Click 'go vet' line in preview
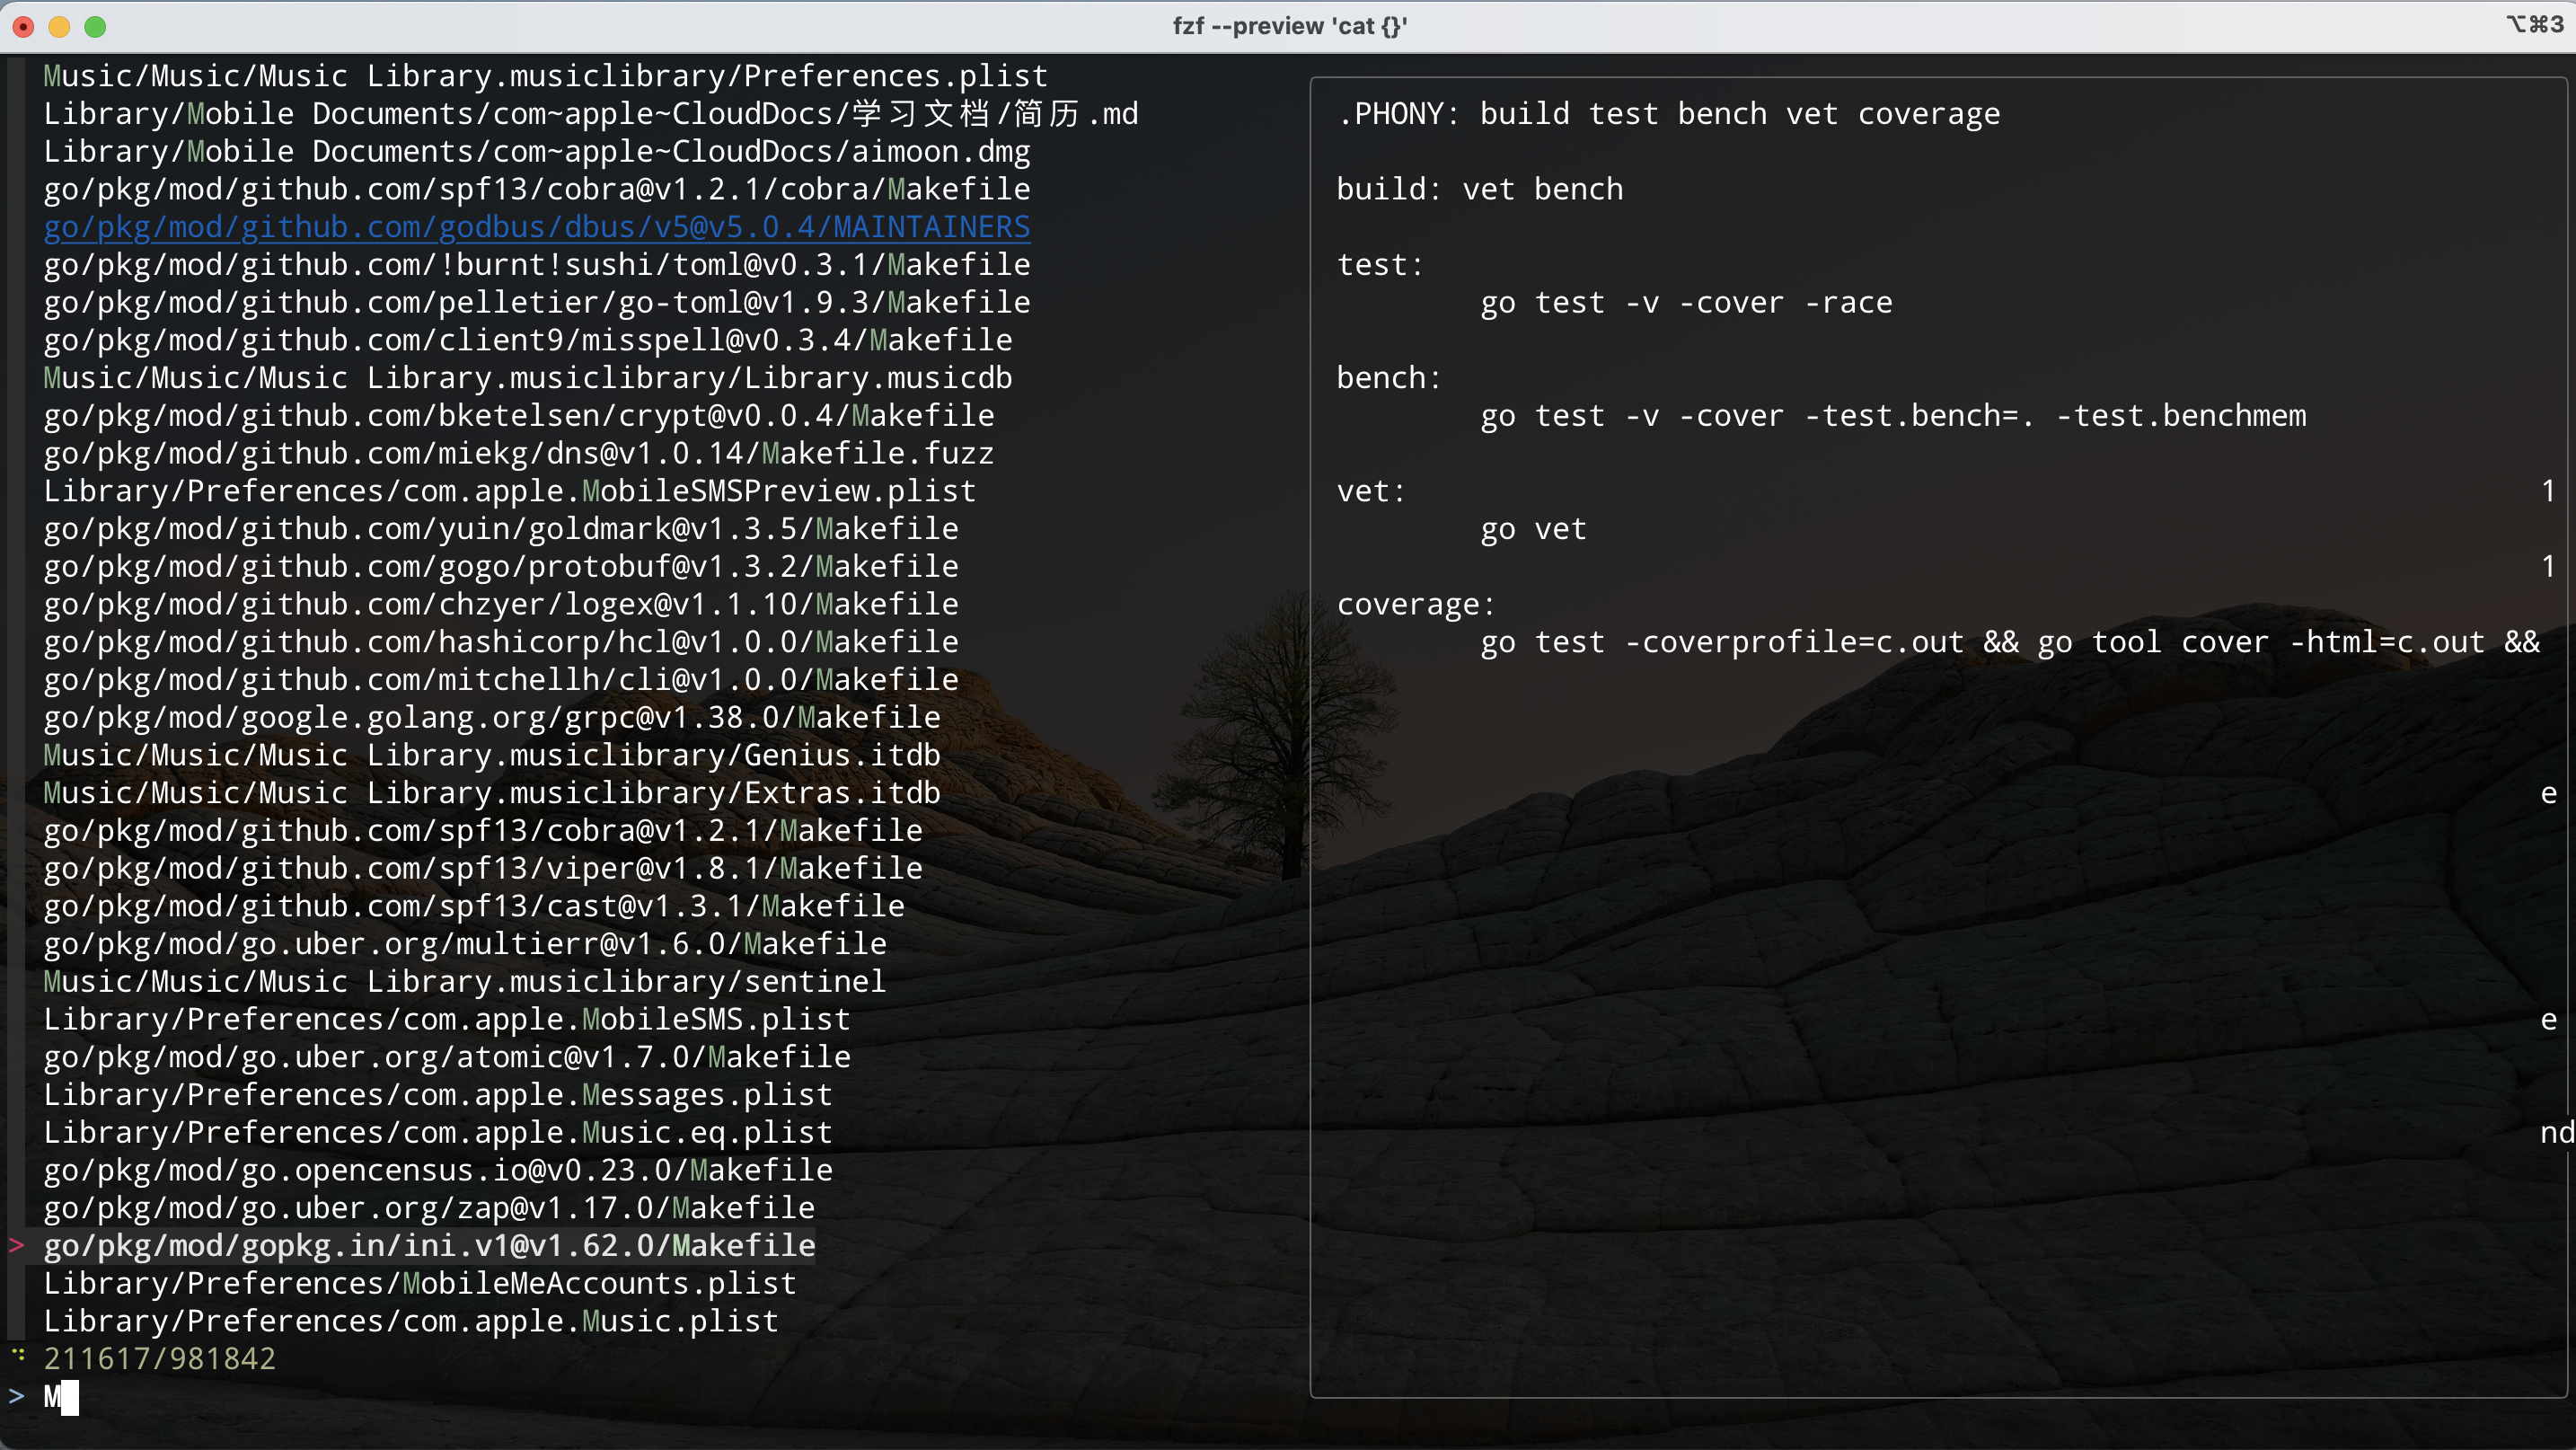2576x1450 pixels. (x=1533, y=529)
